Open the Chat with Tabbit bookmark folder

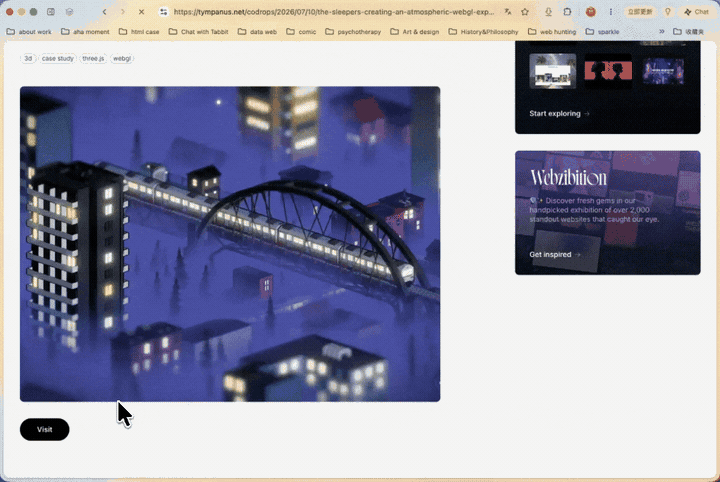(x=198, y=32)
